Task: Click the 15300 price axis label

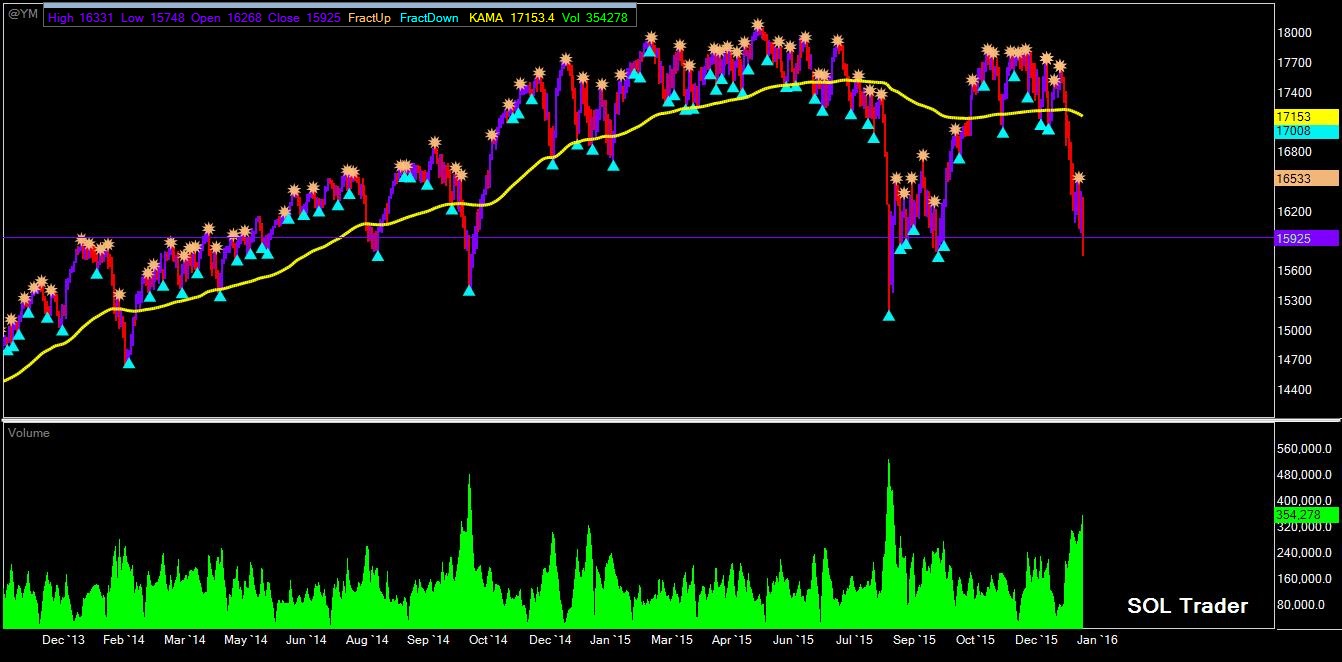Action: coord(1294,301)
